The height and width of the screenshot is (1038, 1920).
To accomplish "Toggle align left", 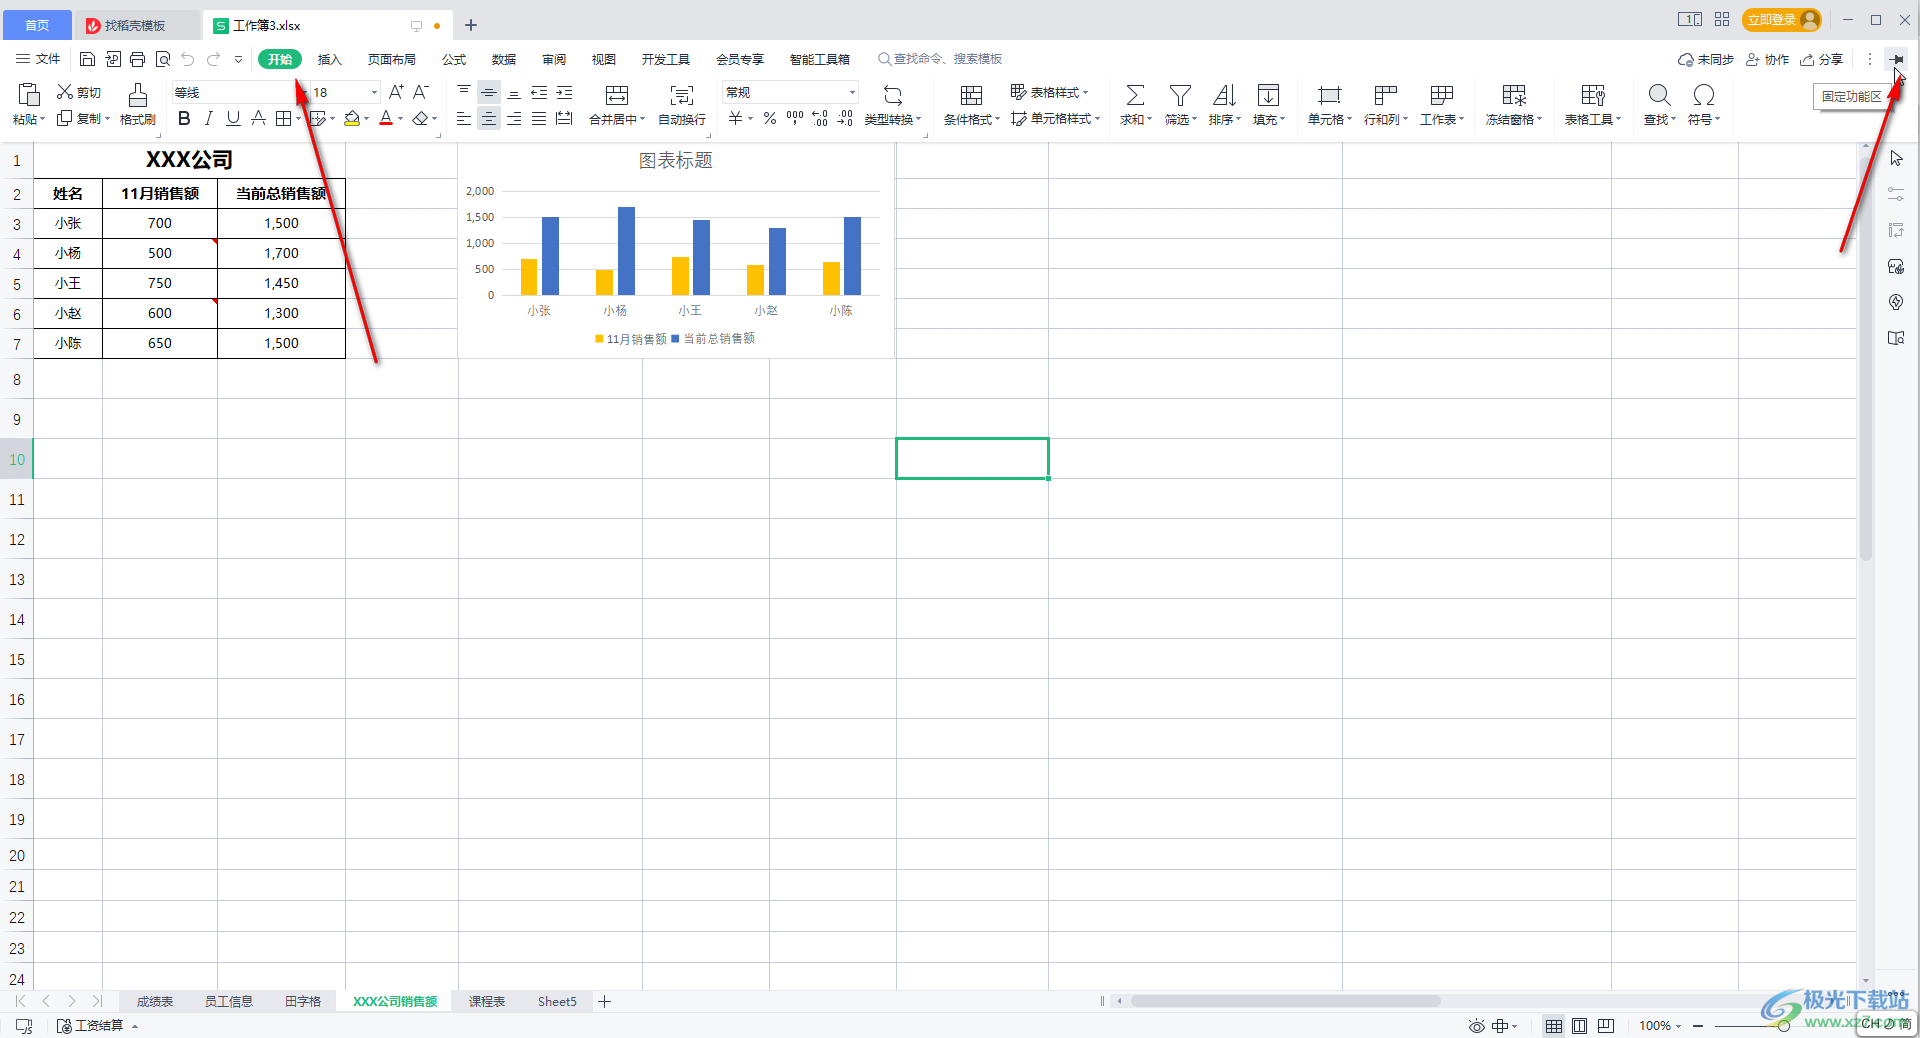I will [464, 118].
